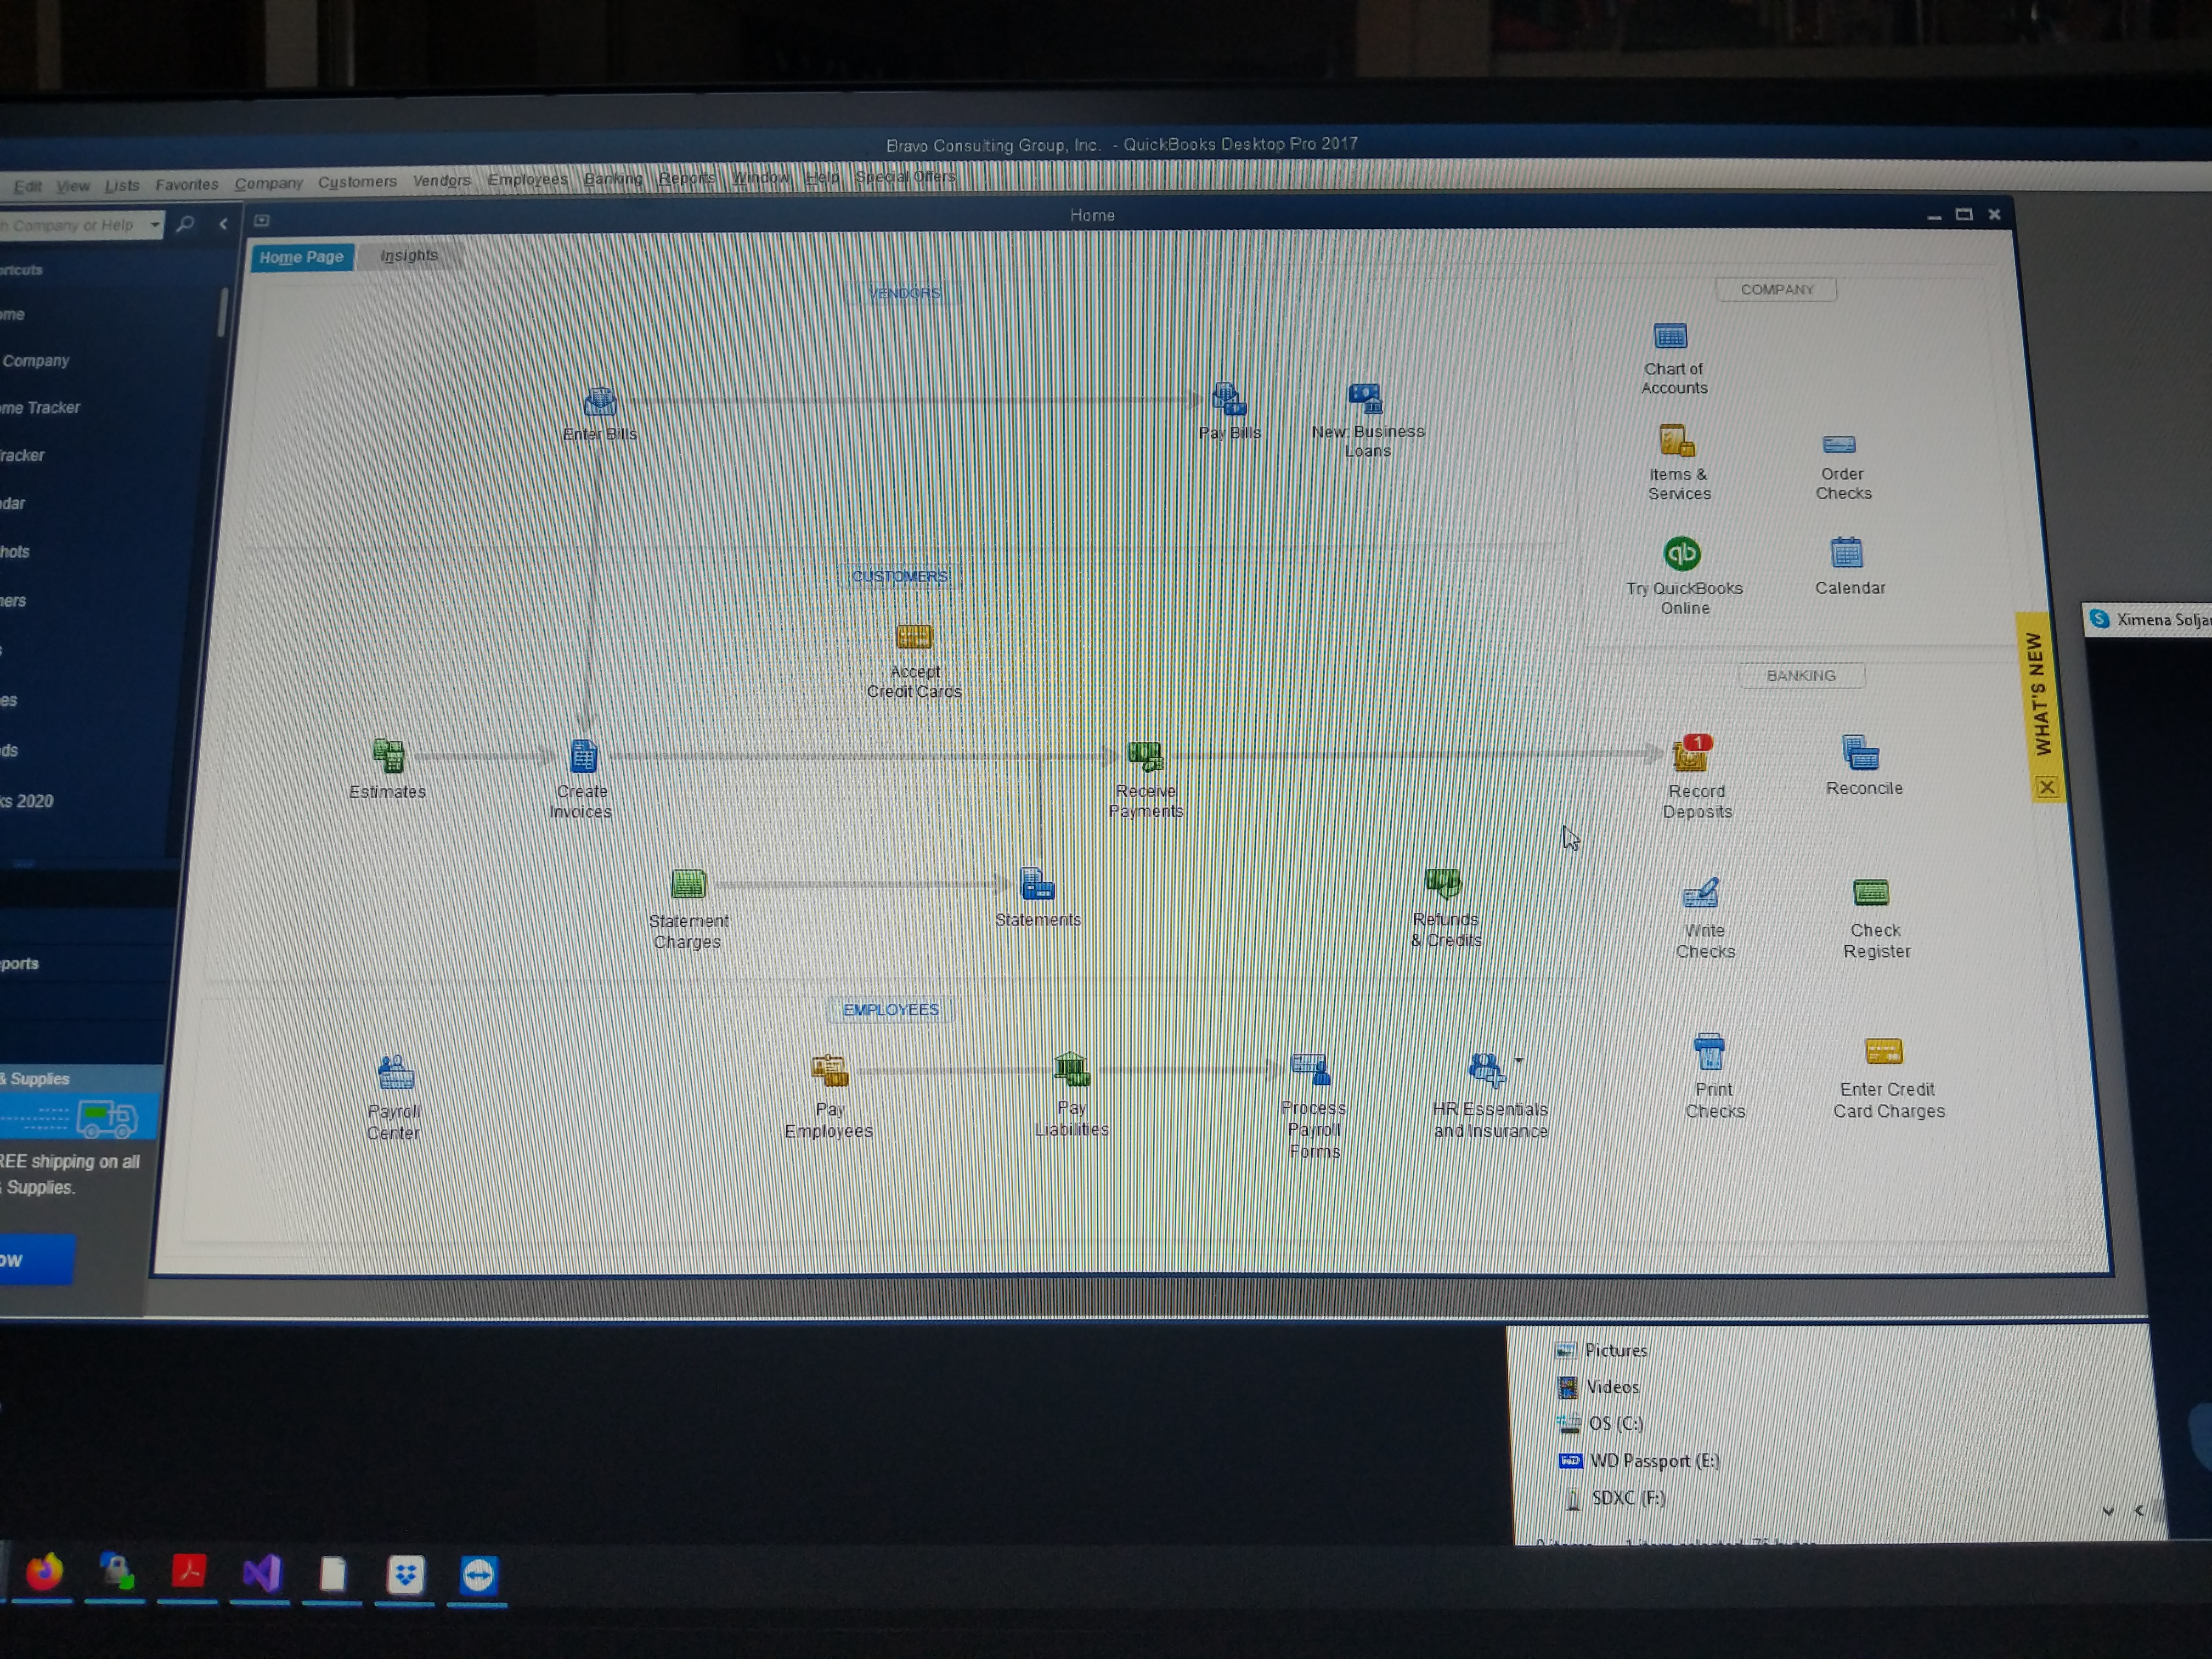The width and height of the screenshot is (2212, 1659).
Task: Open Receive Payments
Action: [1146, 756]
